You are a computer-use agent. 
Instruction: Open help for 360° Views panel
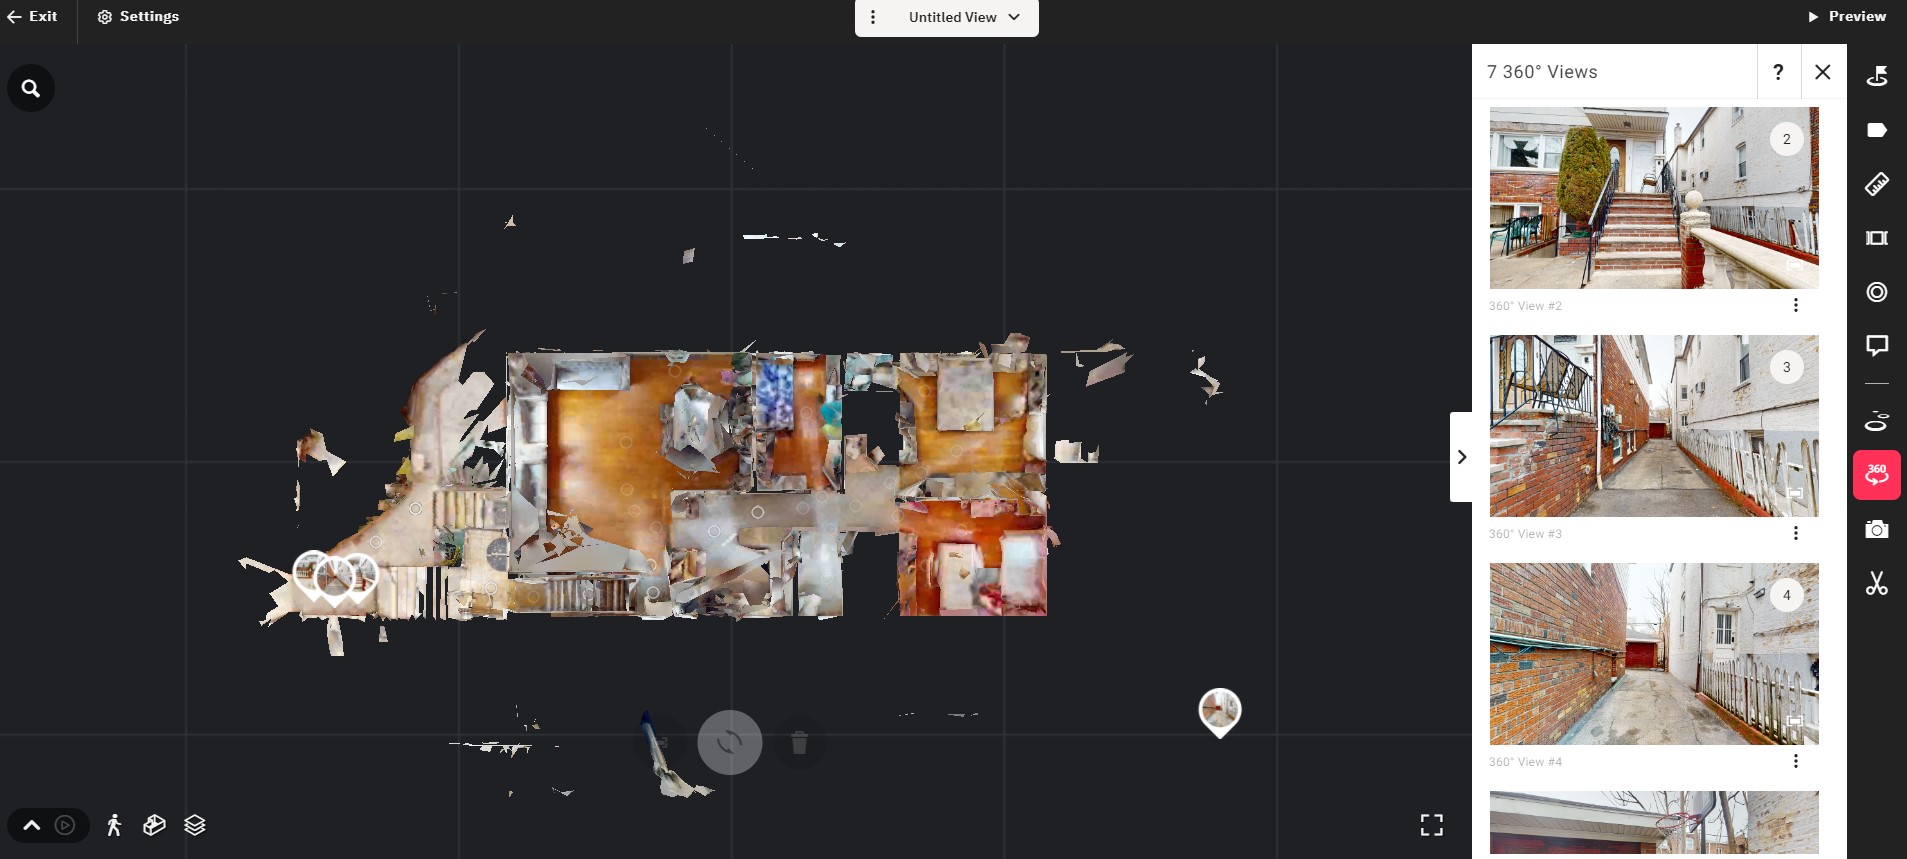(1778, 72)
